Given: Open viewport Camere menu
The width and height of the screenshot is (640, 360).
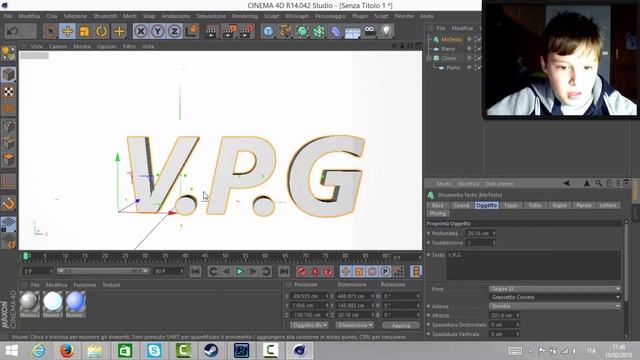Looking at the screenshot, I should 58,47.
